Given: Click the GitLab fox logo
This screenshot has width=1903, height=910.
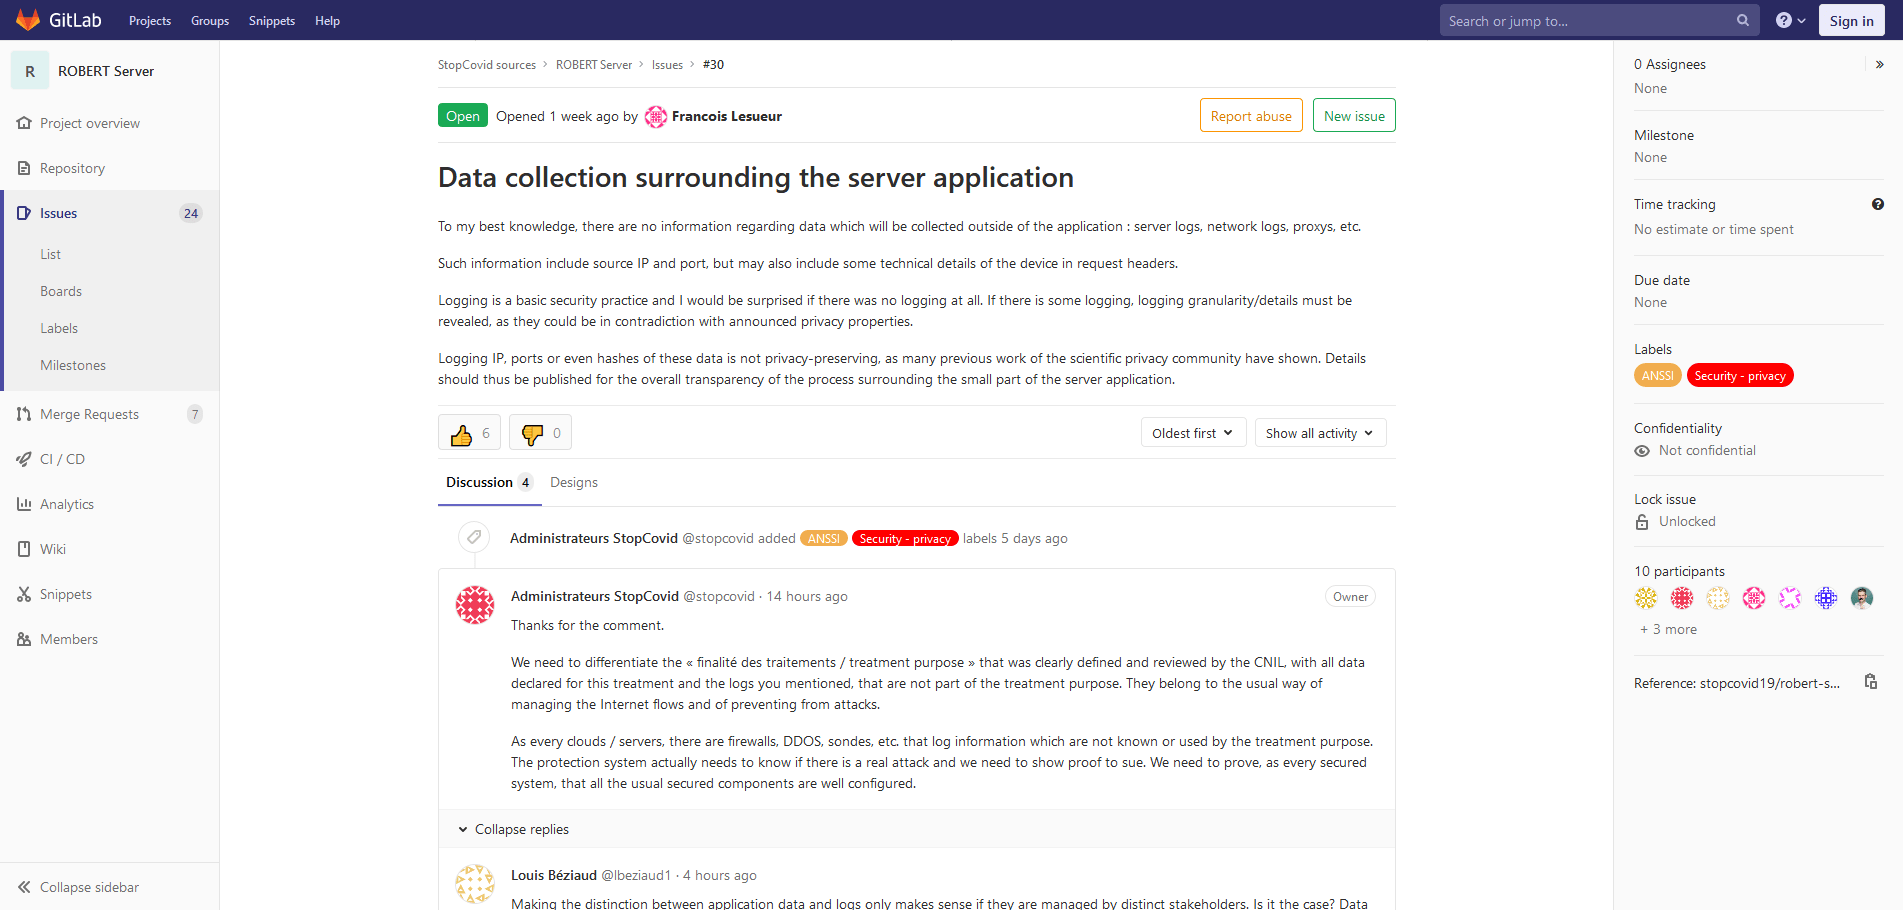Looking at the screenshot, I should [x=28, y=20].
